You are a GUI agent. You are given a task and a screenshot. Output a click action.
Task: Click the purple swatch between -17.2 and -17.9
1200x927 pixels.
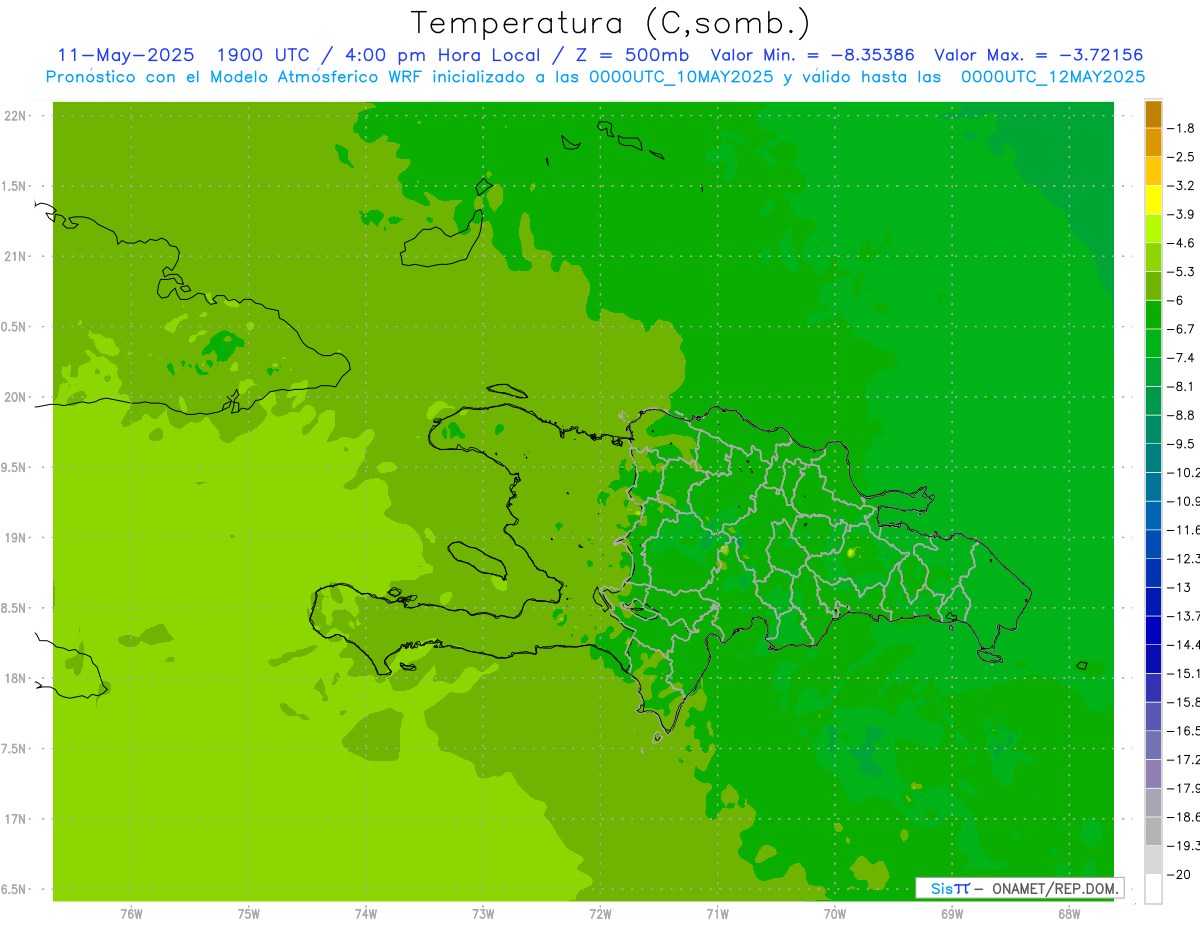1153,774
